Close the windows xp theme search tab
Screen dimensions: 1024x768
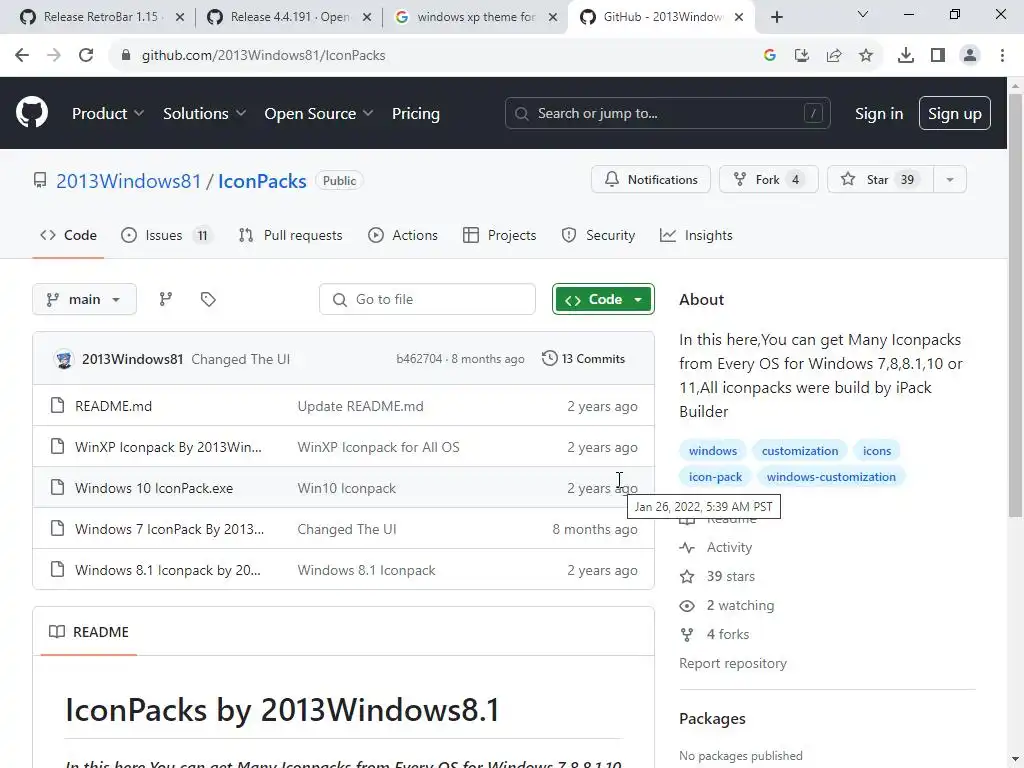coord(552,17)
